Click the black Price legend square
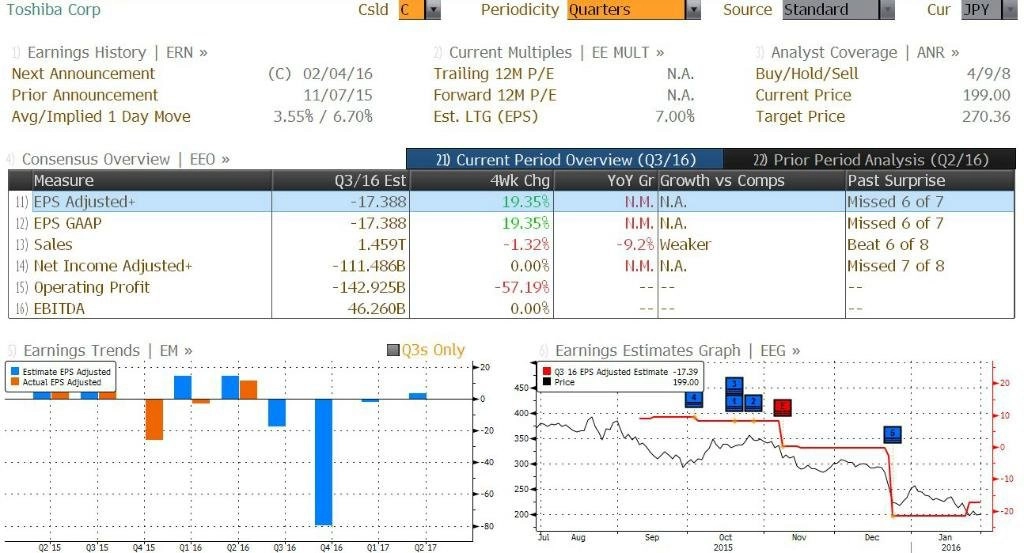The width and height of the screenshot is (1024, 553). pos(547,382)
